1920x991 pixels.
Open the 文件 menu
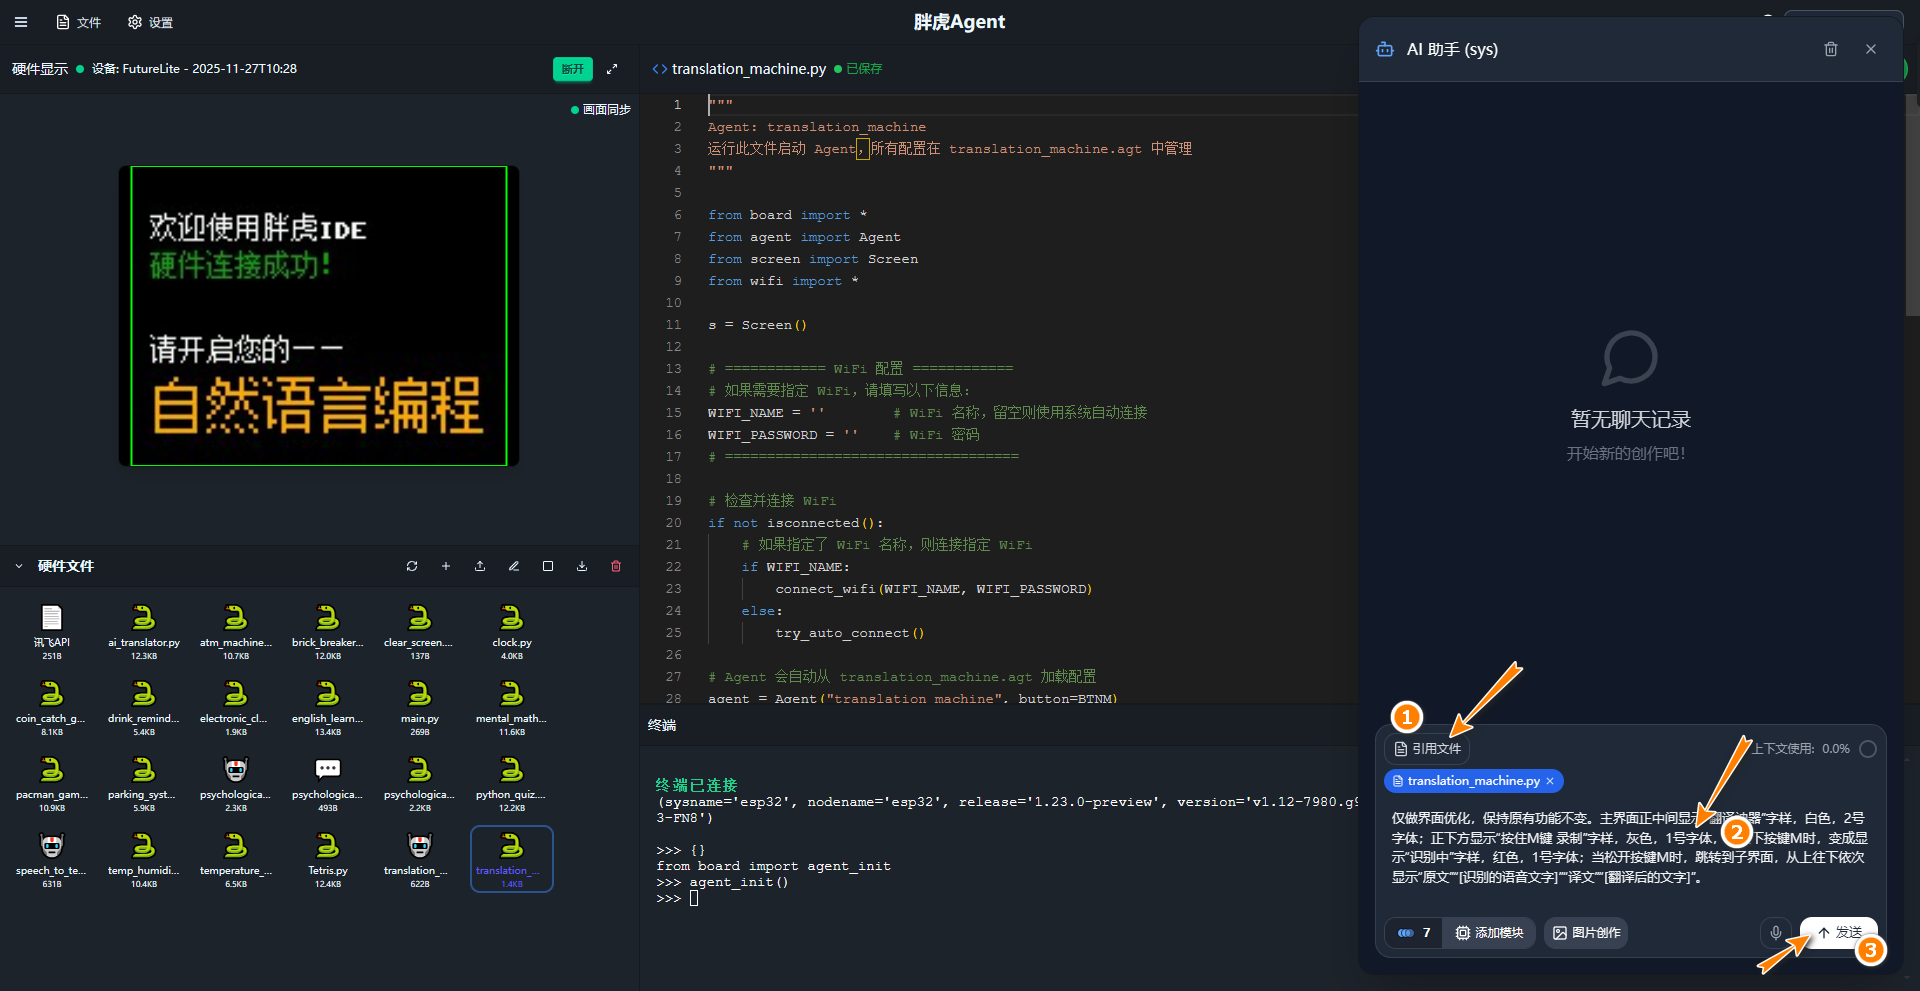[x=79, y=22]
